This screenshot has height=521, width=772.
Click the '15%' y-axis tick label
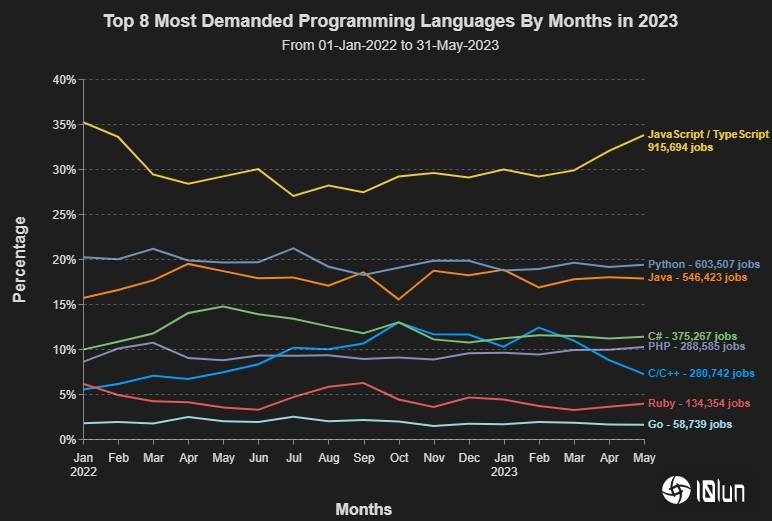64,305
